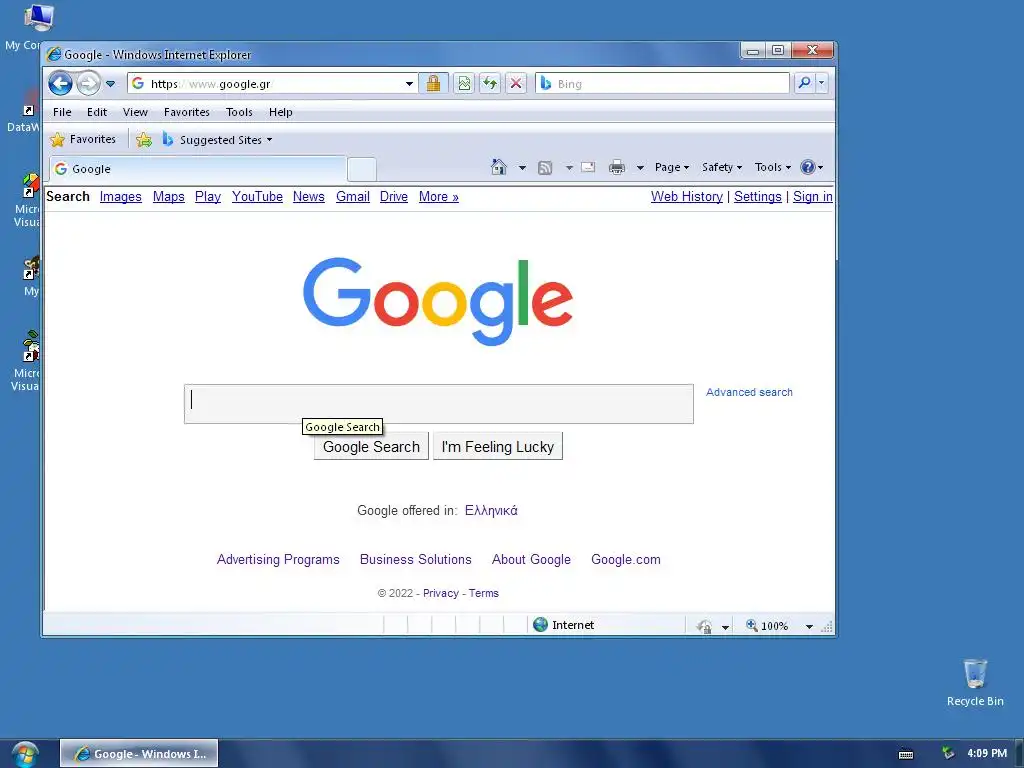Screen dimensions: 1024x768
Task: Click the I'm Feeling Lucky button
Action: 498,447
